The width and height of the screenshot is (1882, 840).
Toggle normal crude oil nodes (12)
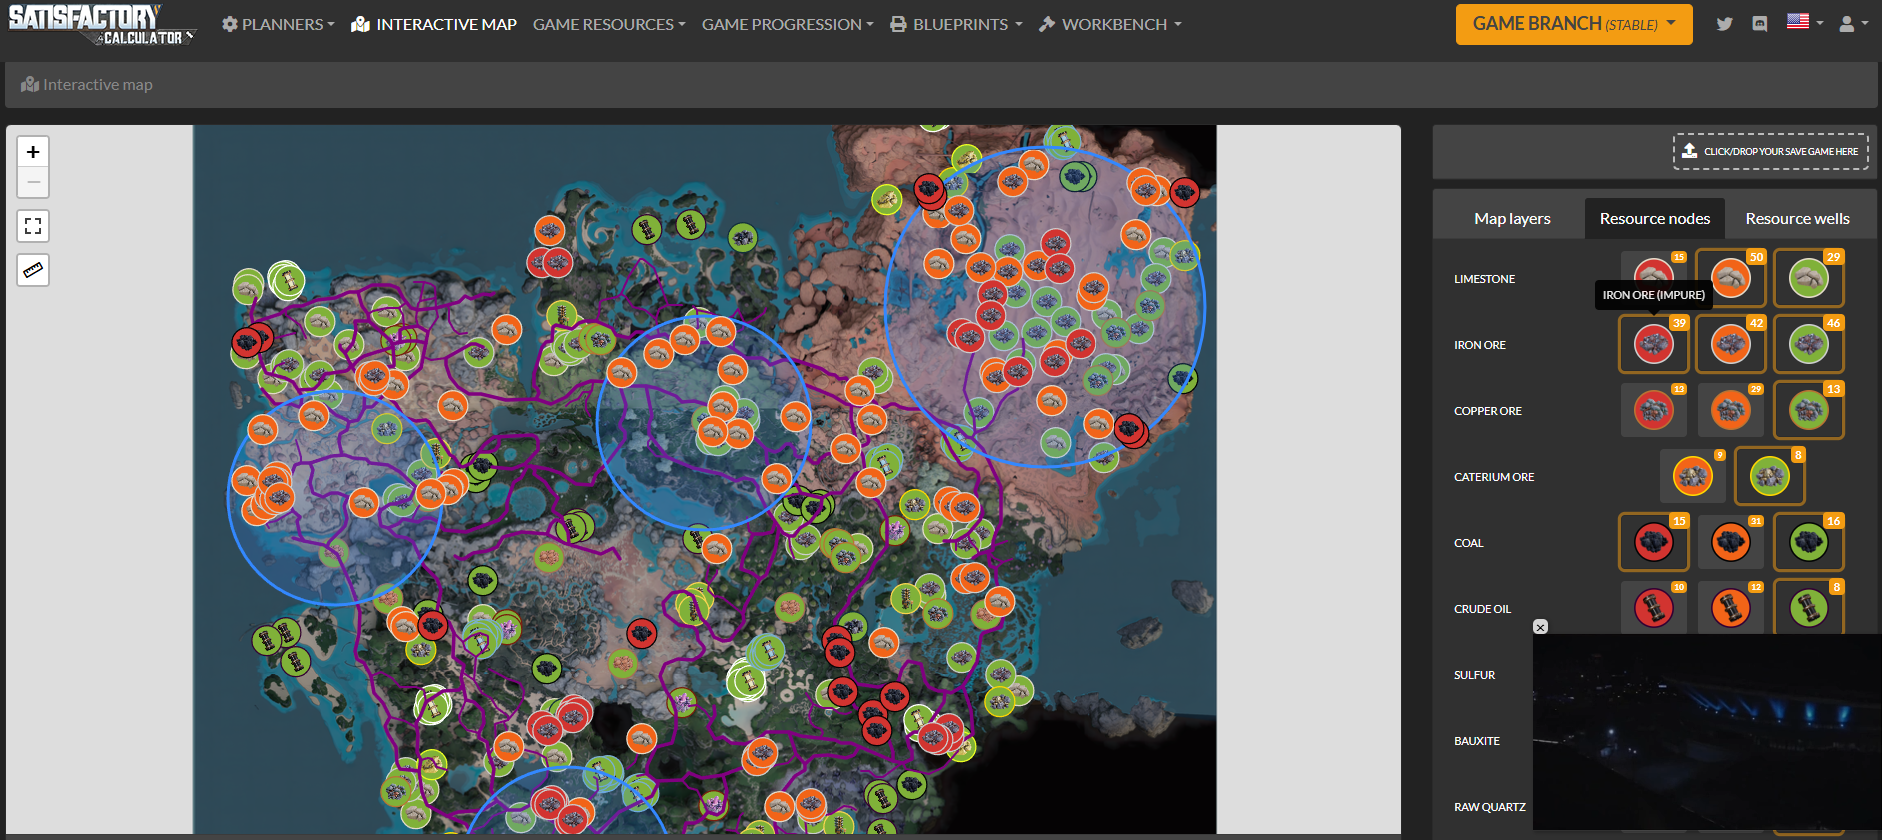point(1731,607)
